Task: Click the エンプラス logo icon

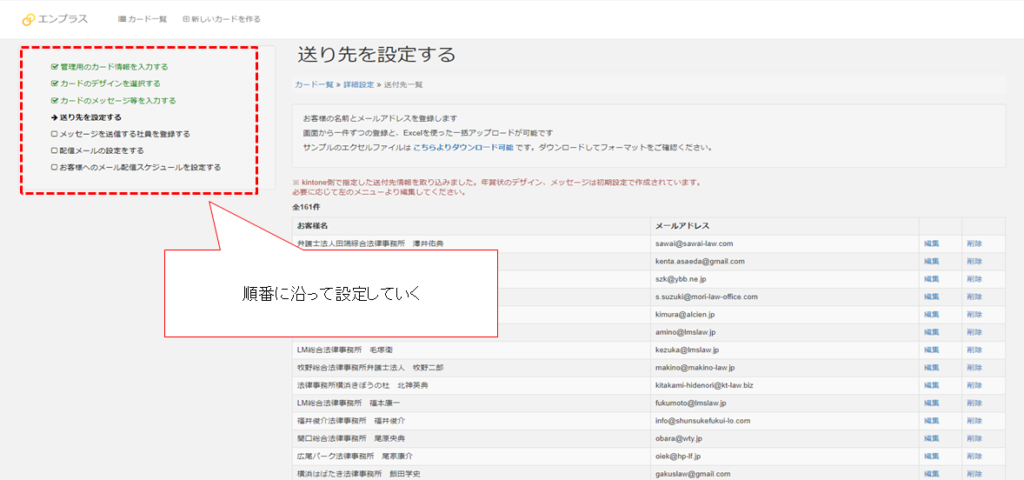Action: click(x=28, y=19)
